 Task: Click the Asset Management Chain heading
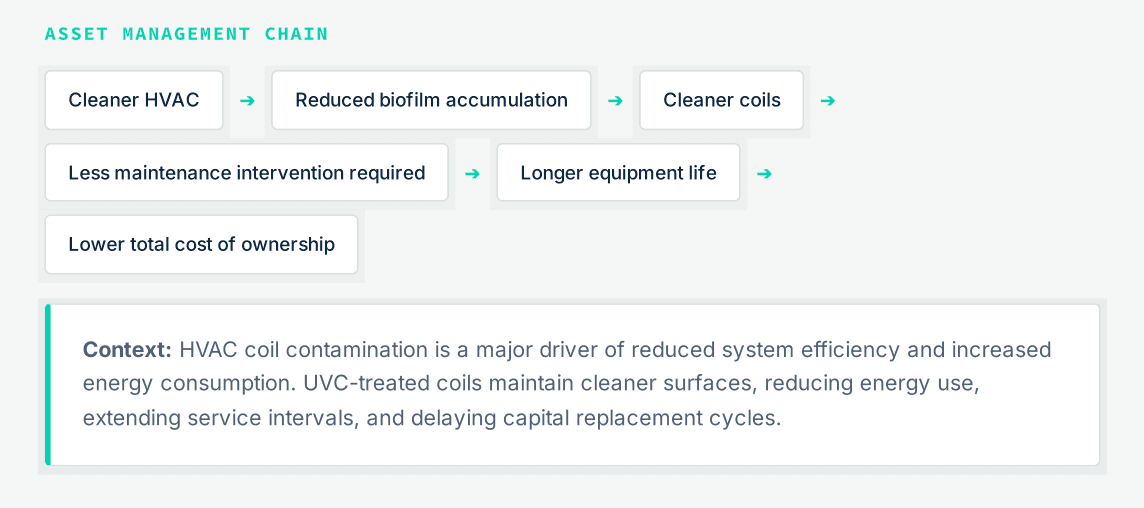187,34
